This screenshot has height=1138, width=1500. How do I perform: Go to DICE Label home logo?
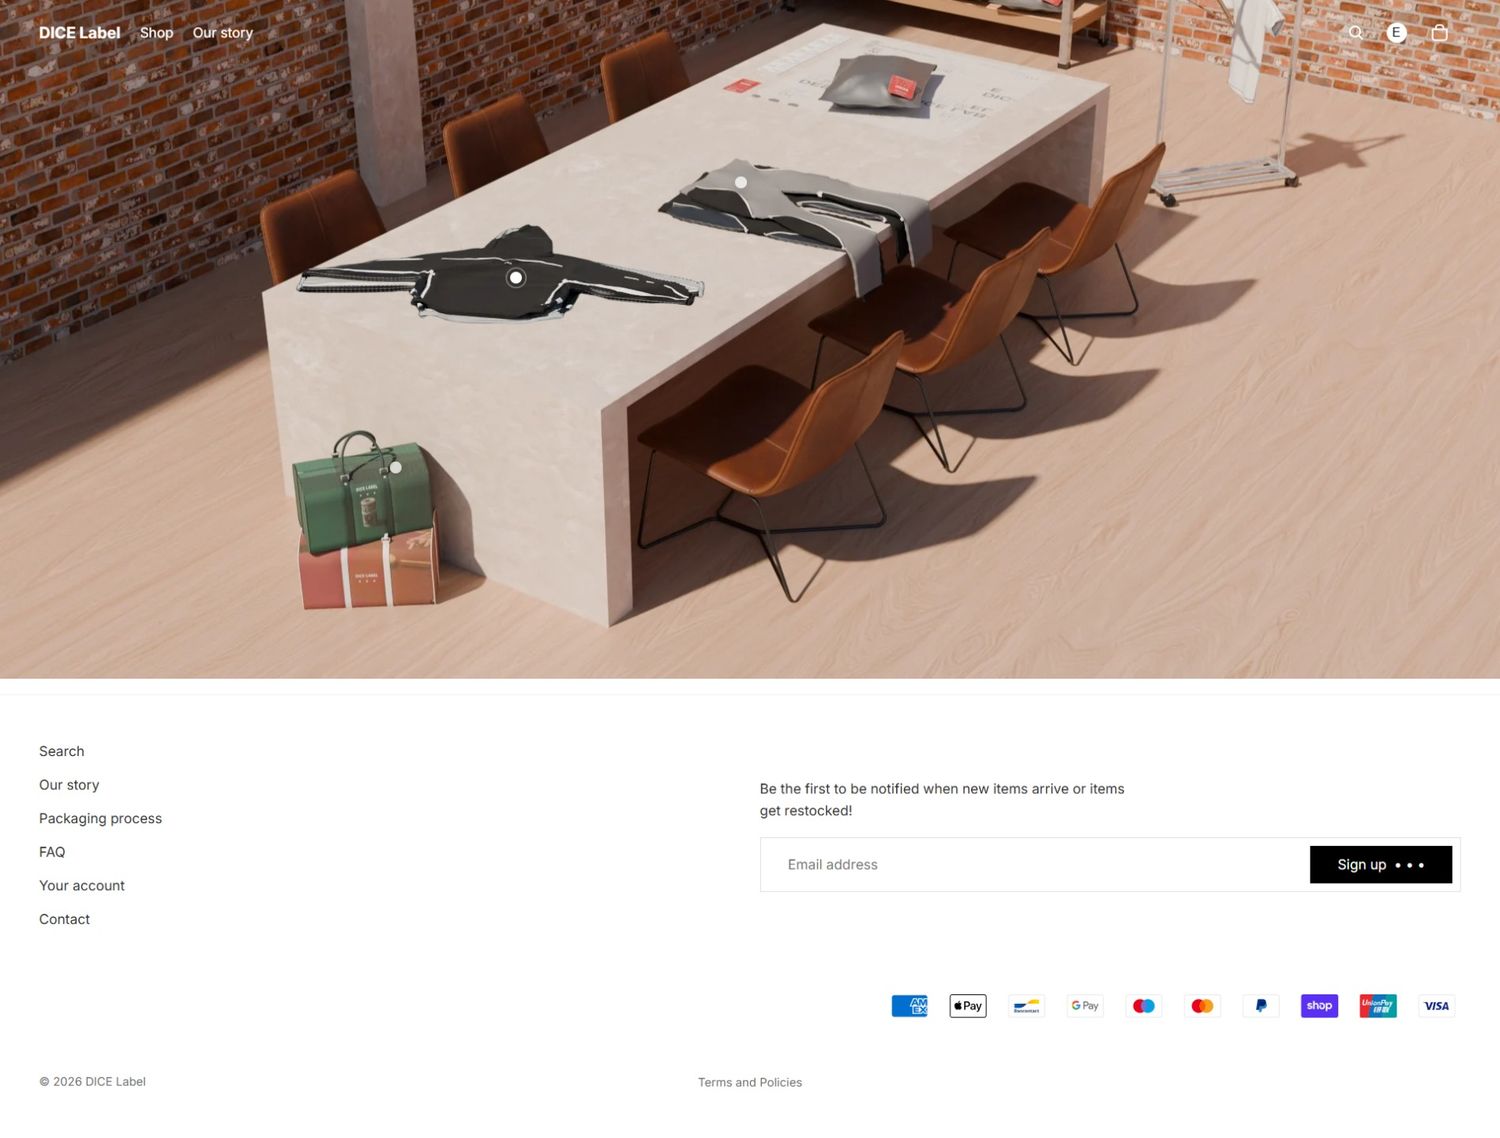80,33
